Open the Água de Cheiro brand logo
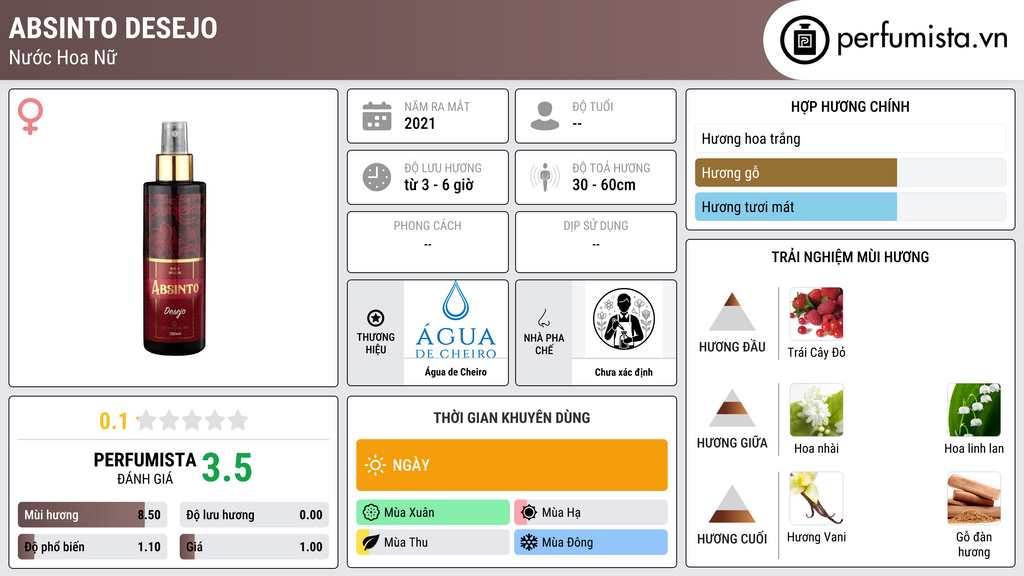The width and height of the screenshot is (1024, 576). click(456, 319)
